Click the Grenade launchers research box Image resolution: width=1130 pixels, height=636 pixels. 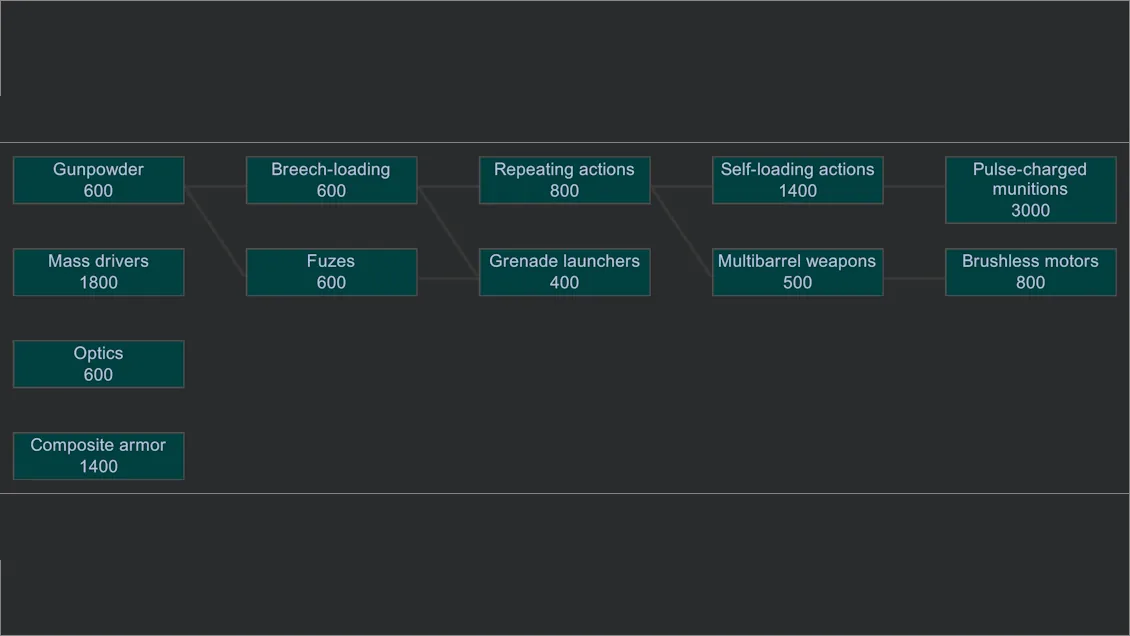pos(564,272)
